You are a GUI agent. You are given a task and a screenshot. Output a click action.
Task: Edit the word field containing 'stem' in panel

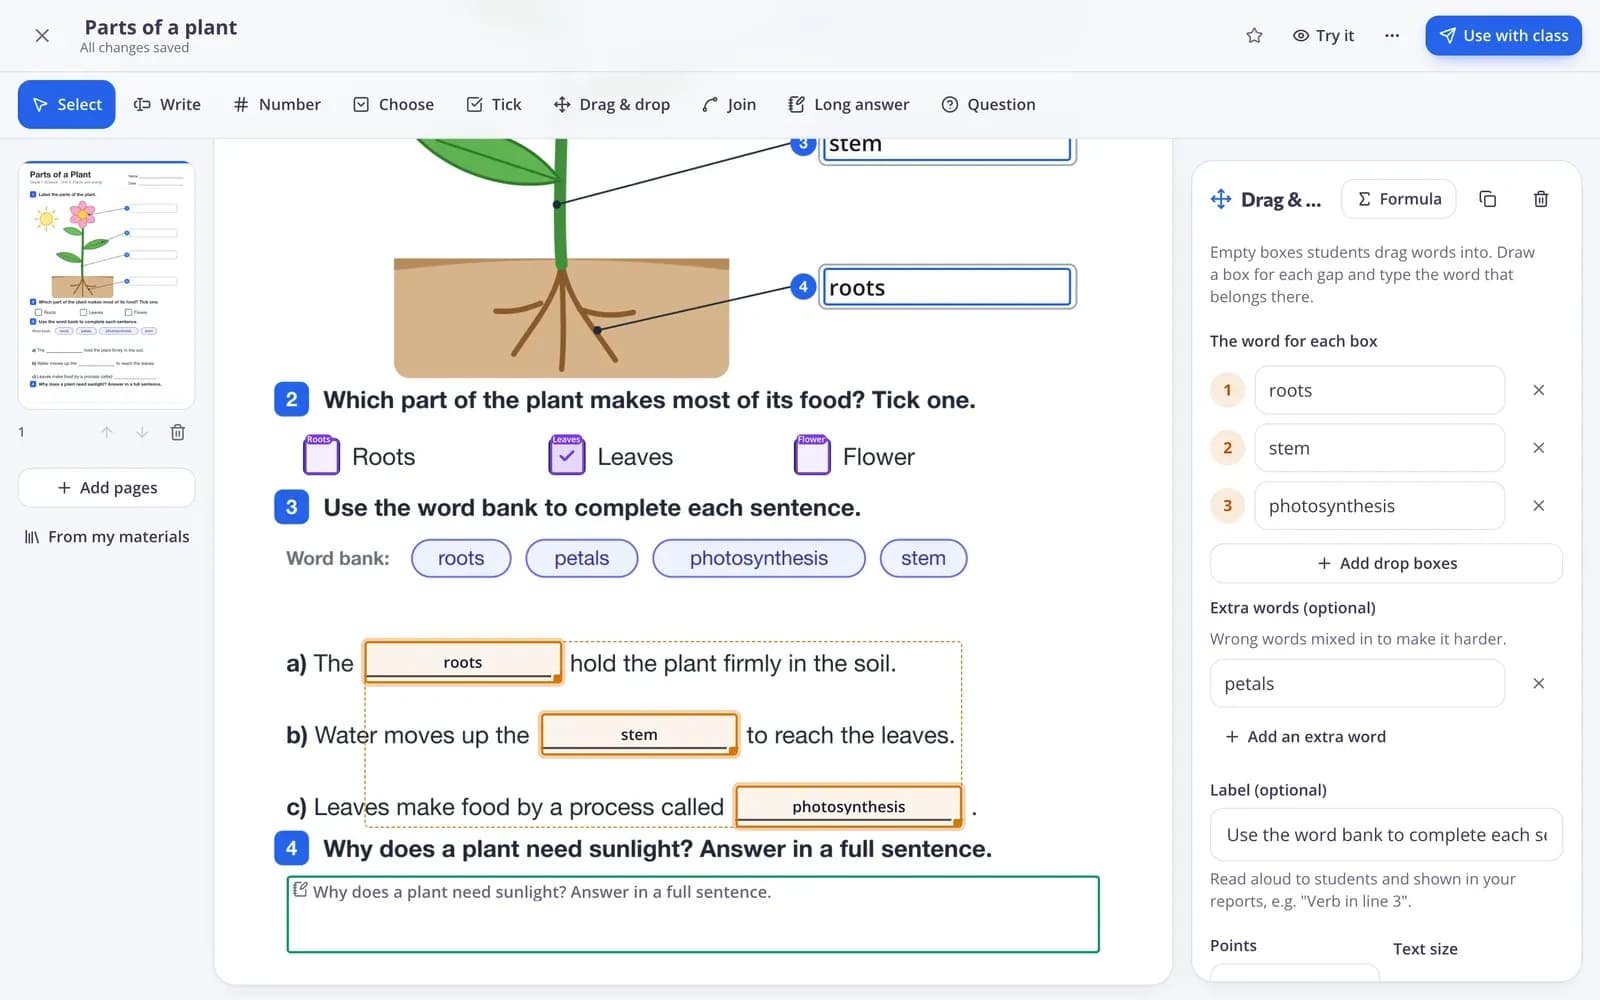pos(1379,448)
